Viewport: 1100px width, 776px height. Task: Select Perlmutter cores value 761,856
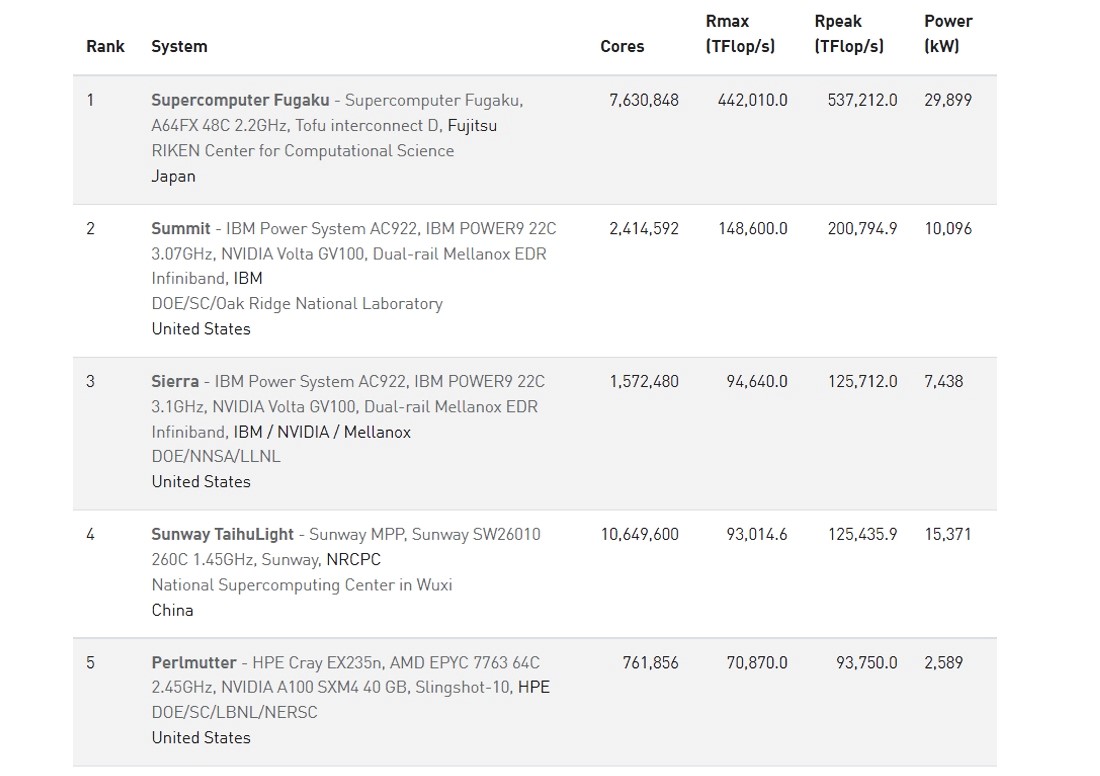pyautogui.click(x=650, y=663)
